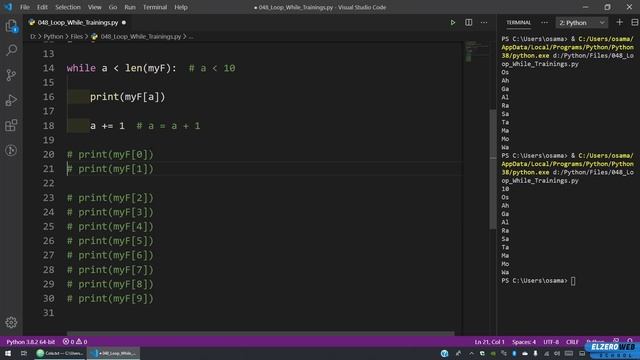Click the '# print(myF[9])' comment line
Screen dimensions: 640x360
point(110,298)
